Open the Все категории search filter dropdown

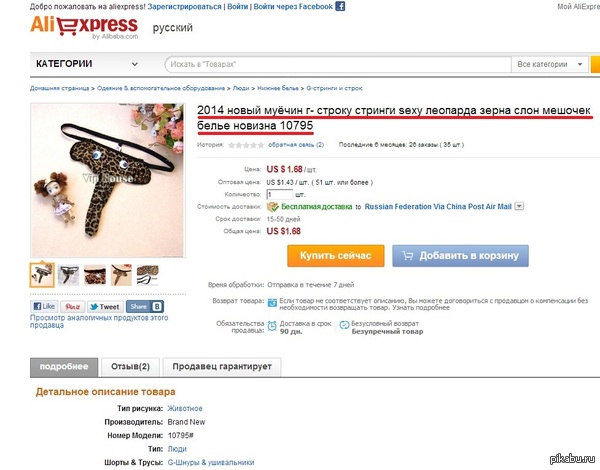550,64
